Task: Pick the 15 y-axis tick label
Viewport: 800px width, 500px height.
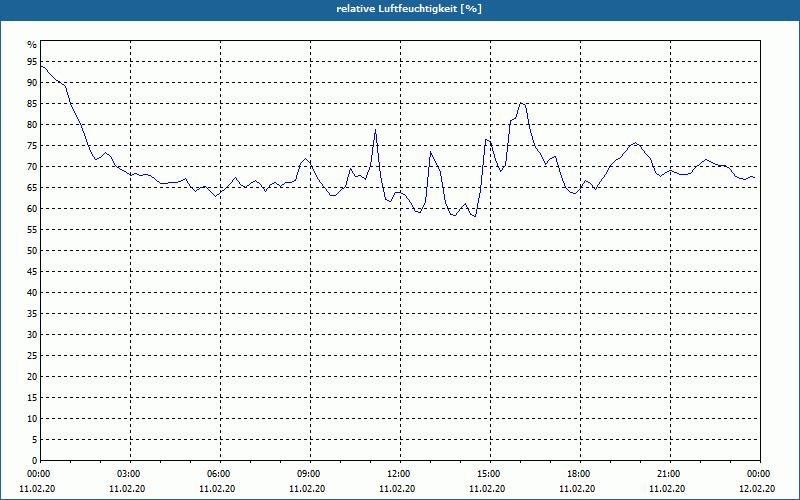Action: pyautogui.click(x=32, y=397)
